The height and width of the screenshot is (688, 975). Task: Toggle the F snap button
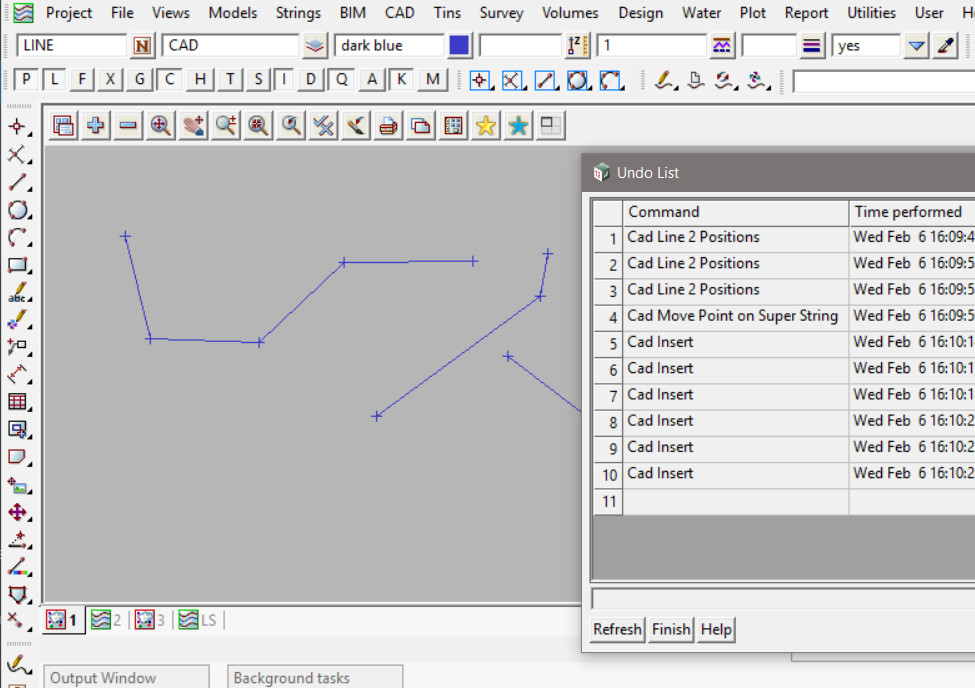point(81,80)
